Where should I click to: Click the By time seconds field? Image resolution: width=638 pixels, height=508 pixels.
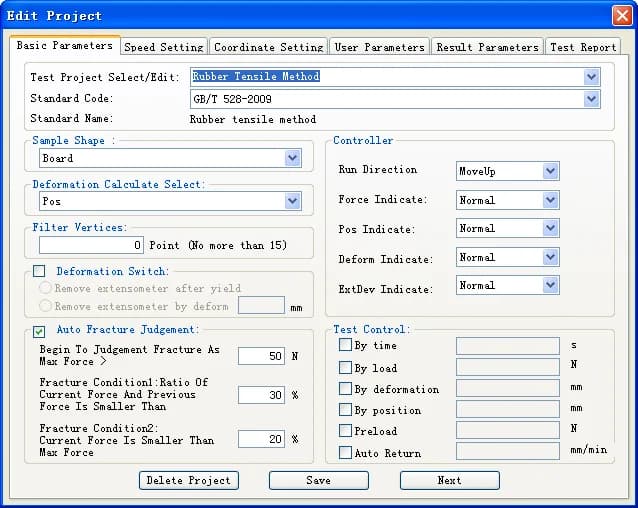pyautogui.click(x=508, y=346)
